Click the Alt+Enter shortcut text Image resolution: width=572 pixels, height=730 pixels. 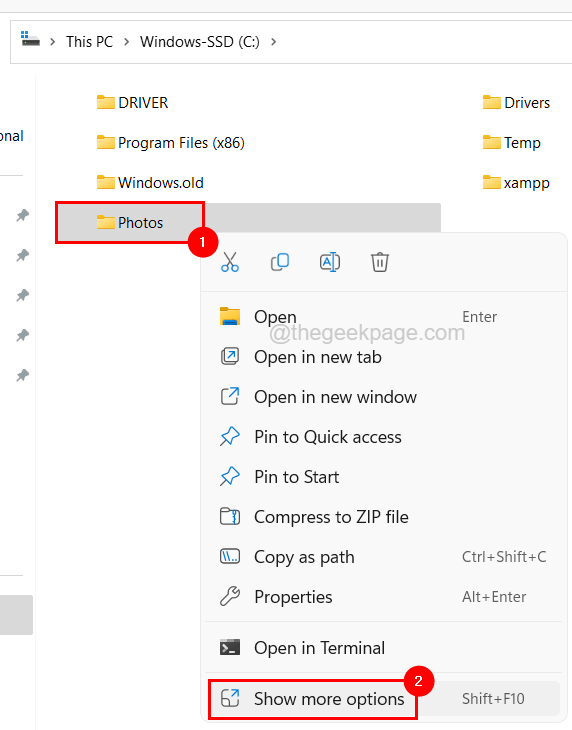pyautogui.click(x=494, y=597)
